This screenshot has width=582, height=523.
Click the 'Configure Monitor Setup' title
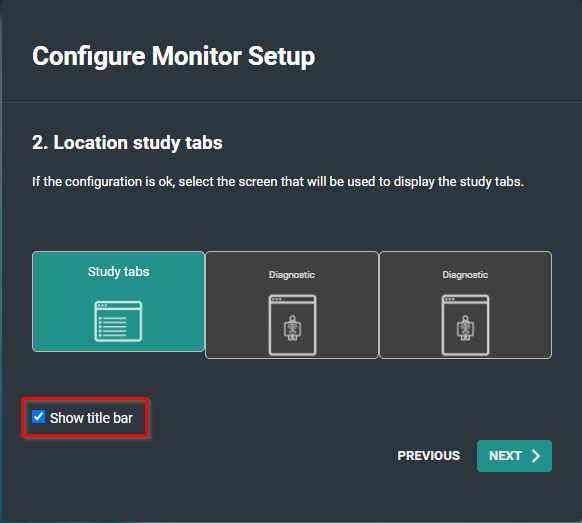click(173, 56)
